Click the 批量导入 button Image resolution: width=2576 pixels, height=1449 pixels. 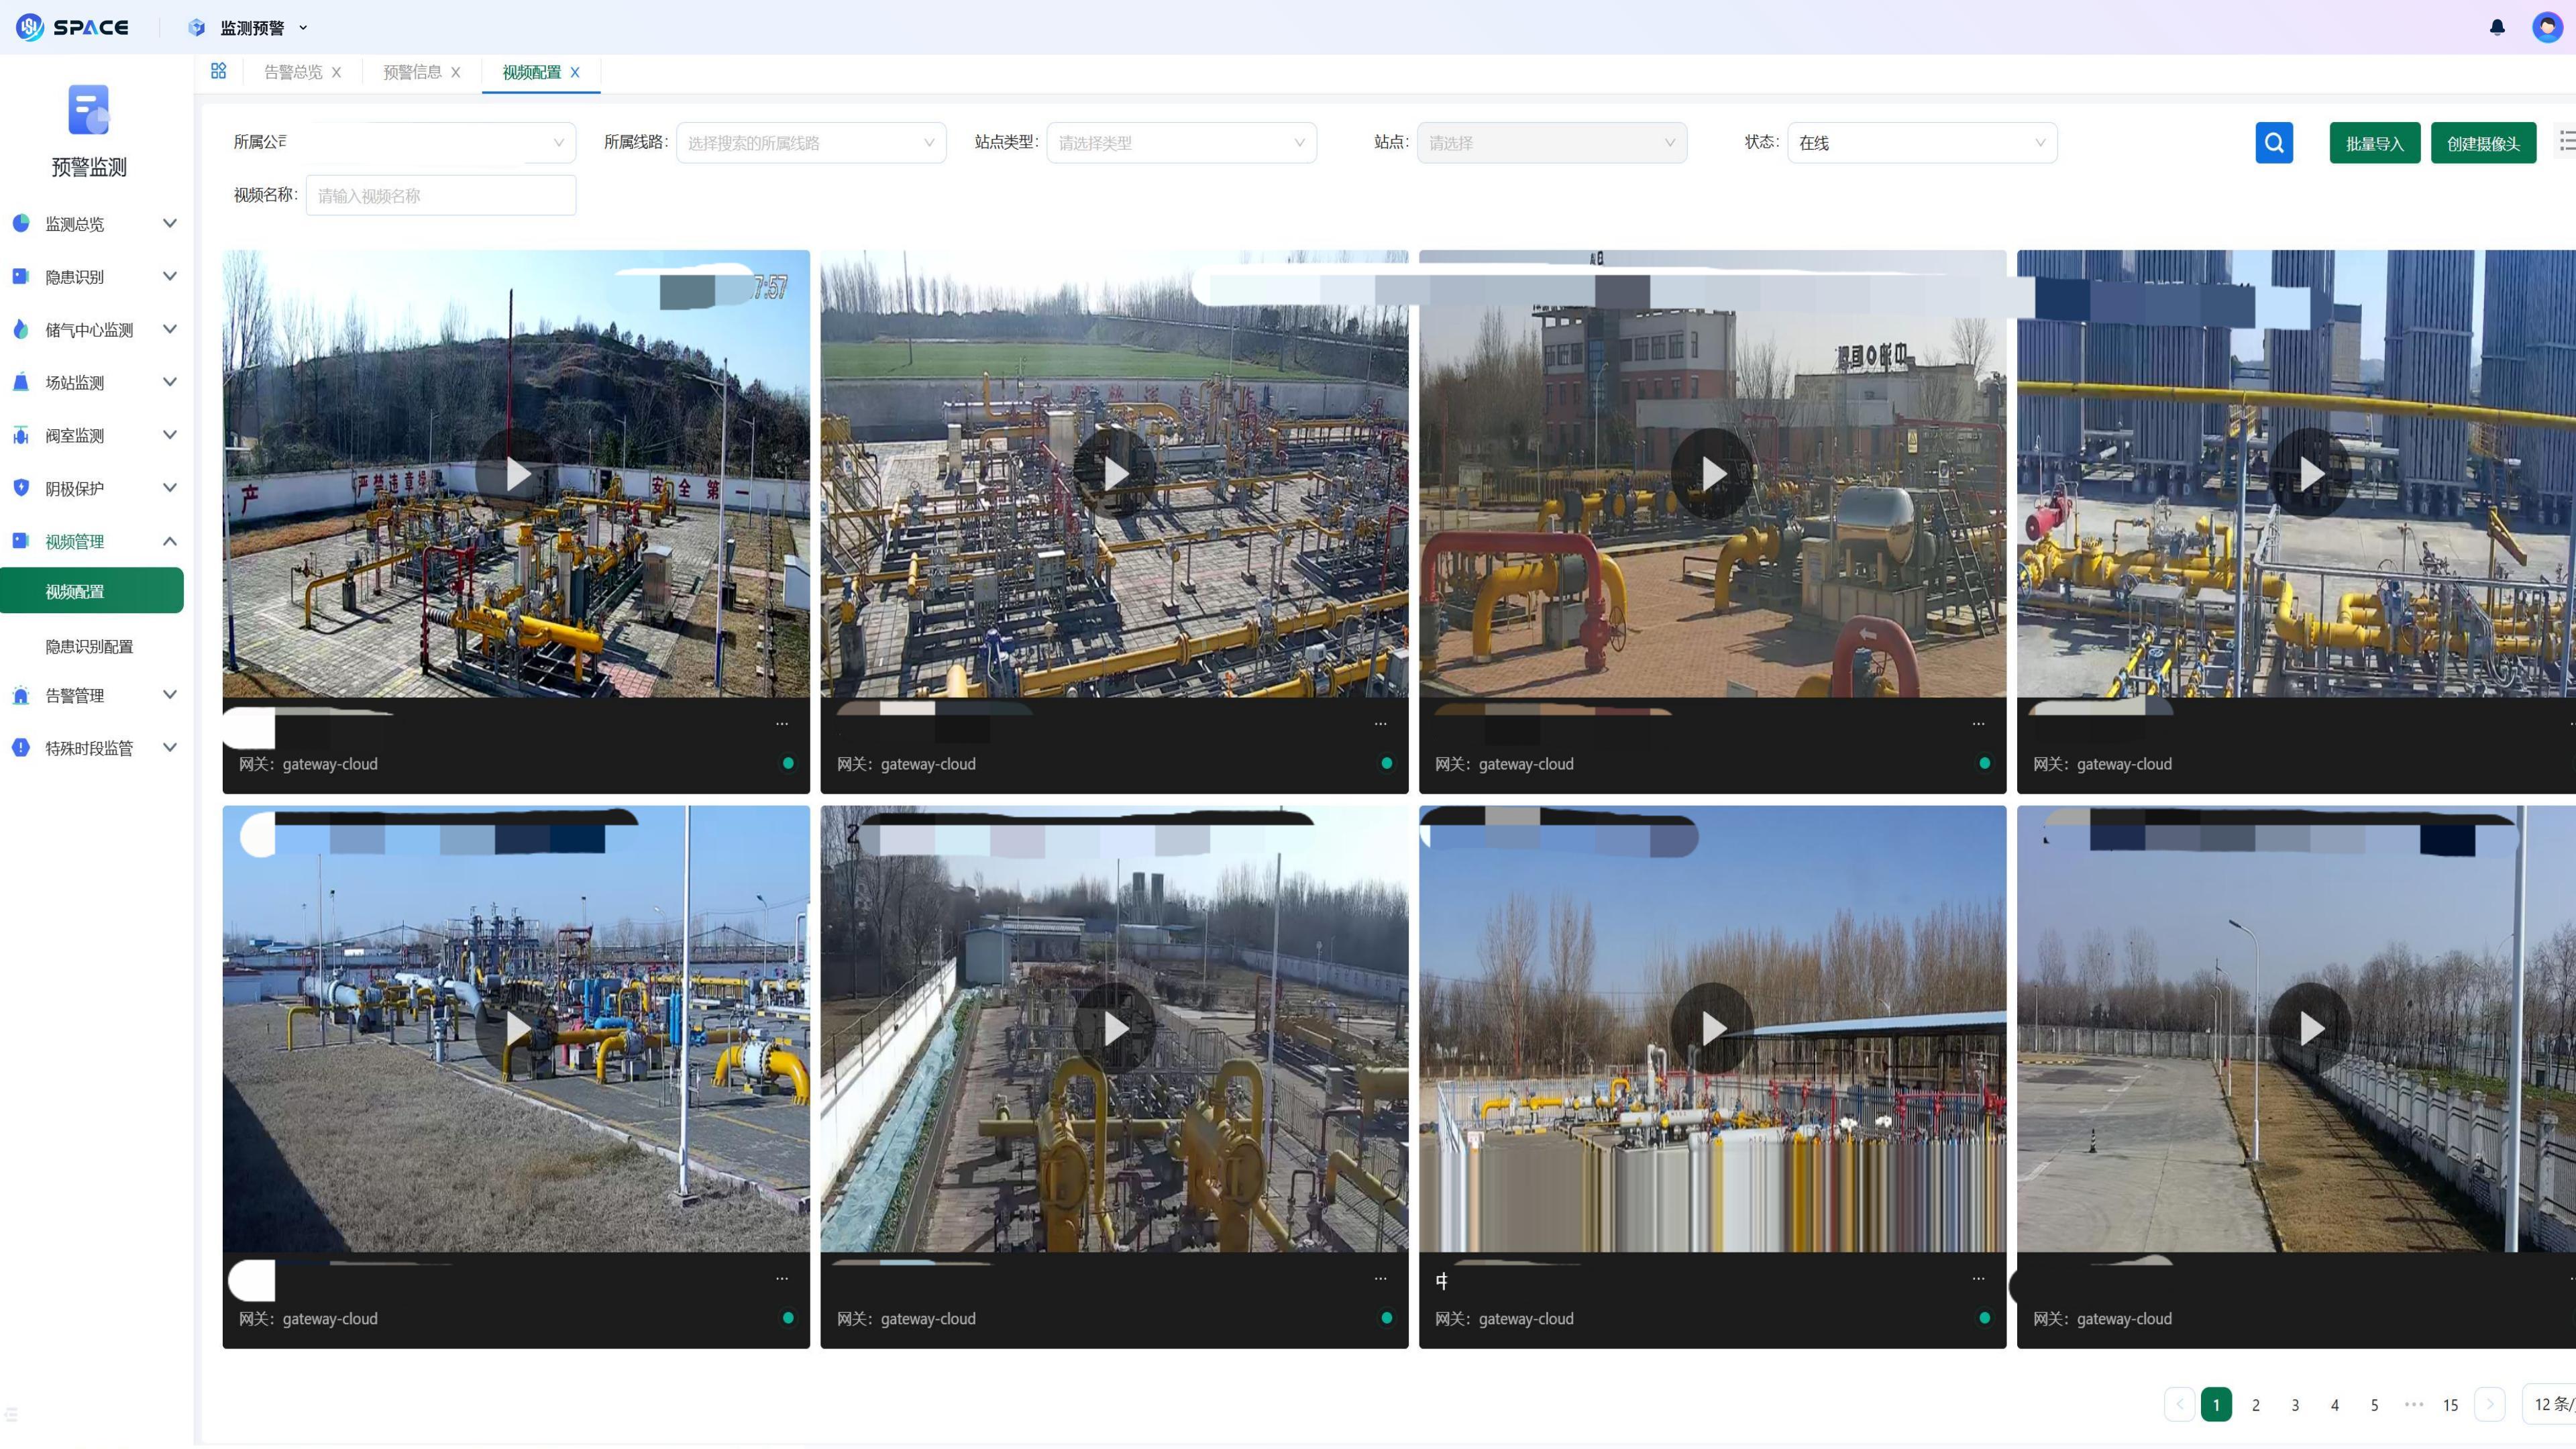point(2374,143)
